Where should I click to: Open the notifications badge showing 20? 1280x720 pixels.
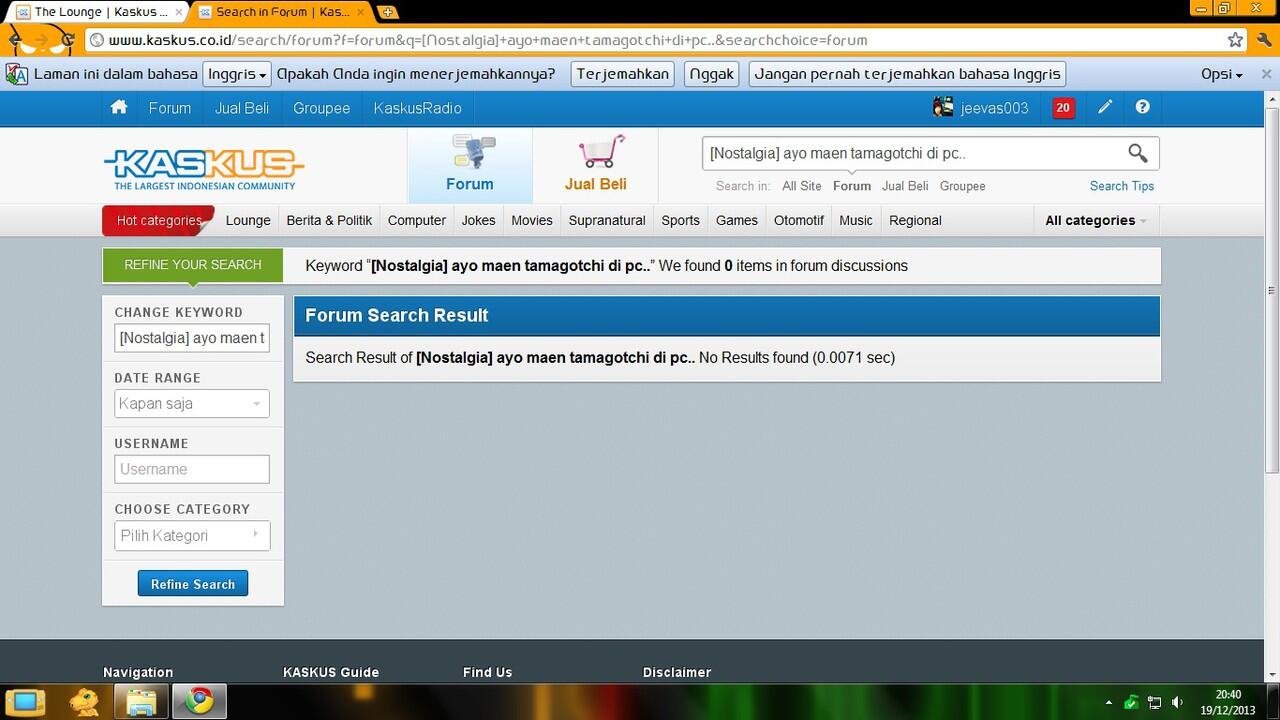click(1063, 108)
